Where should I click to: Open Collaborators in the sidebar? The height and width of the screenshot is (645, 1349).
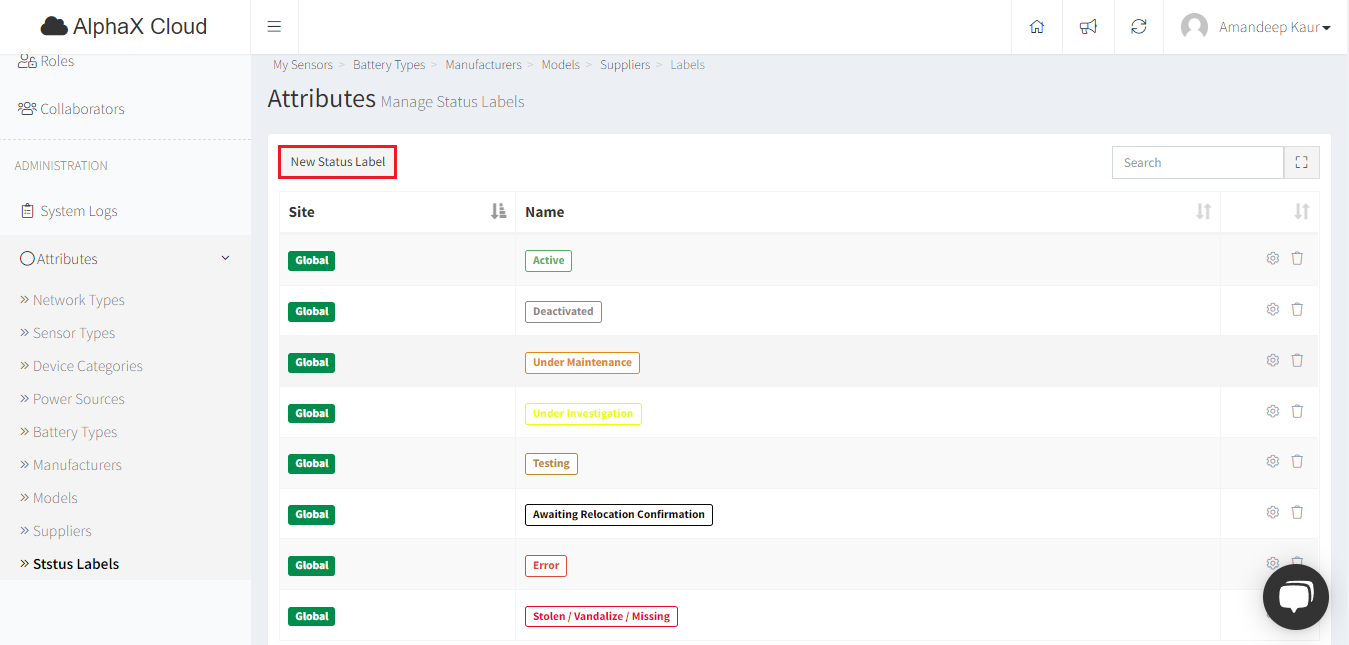[x=82, y=109]
